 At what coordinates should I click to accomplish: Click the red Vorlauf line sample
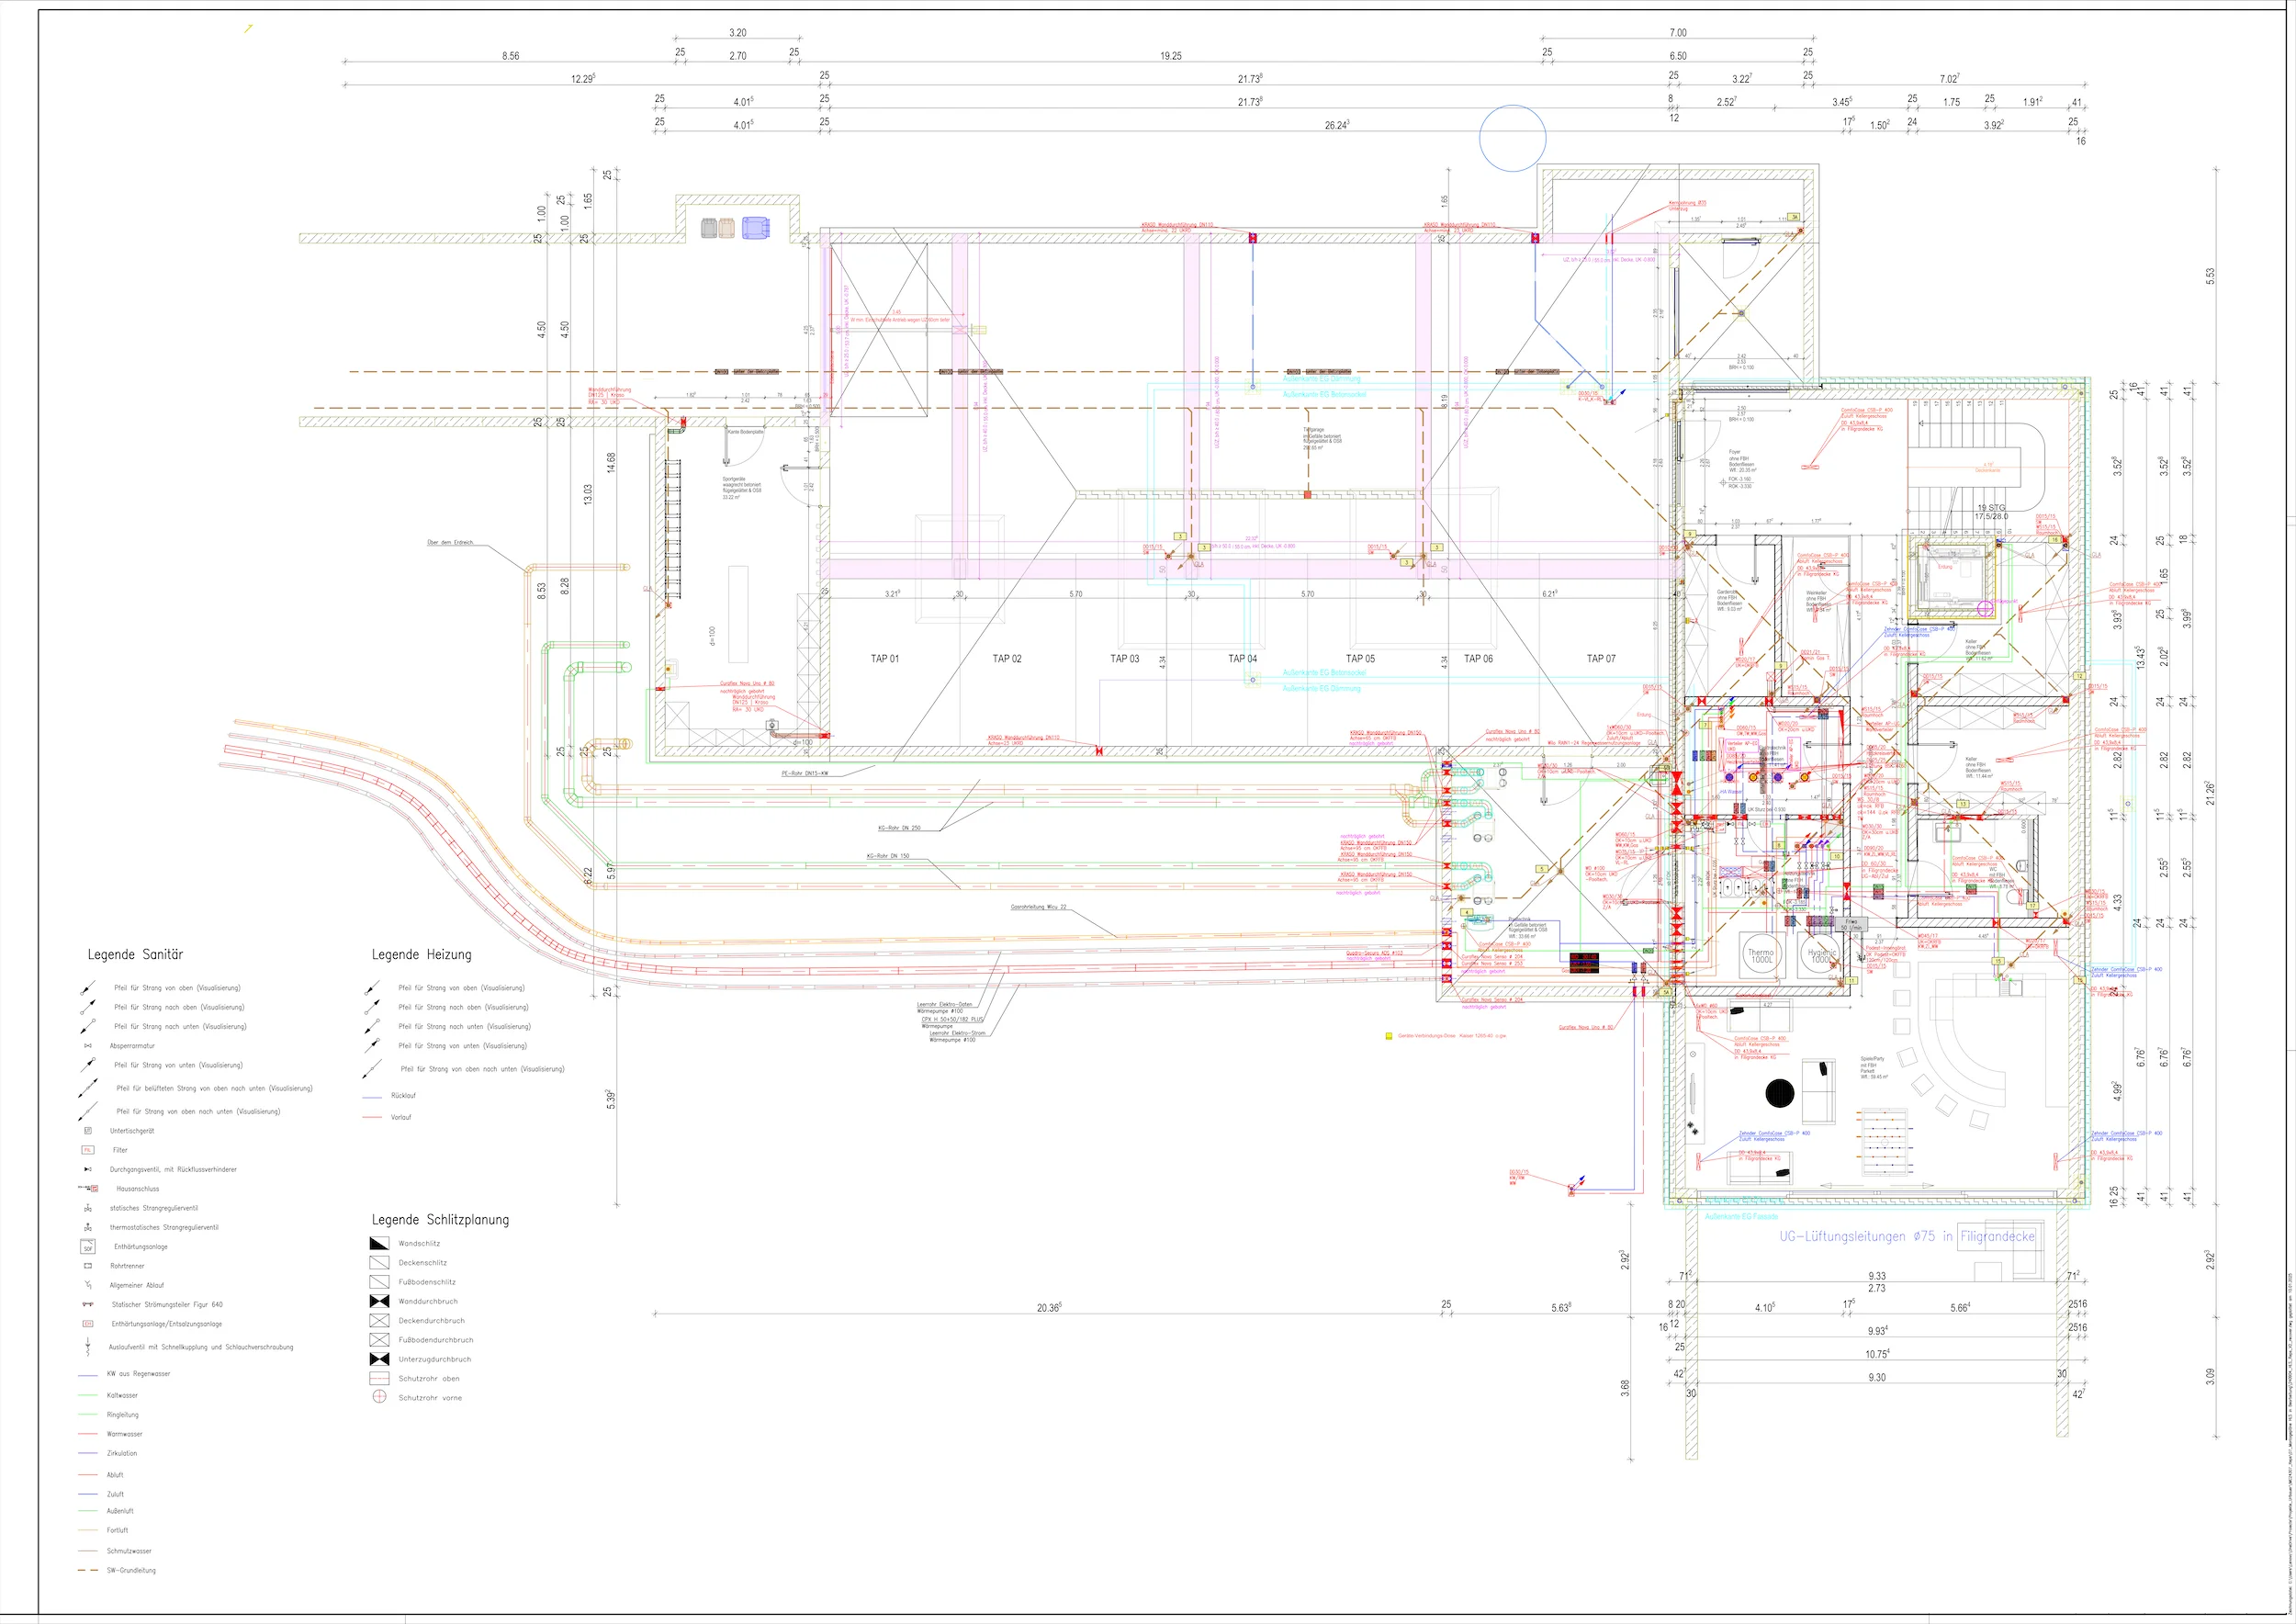372,1117
